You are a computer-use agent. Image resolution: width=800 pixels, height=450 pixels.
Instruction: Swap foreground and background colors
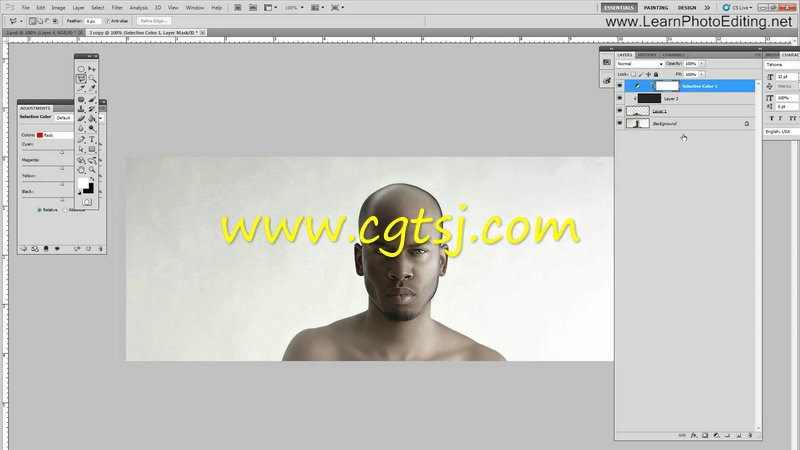pyautogui.click(x=92, y=179)
